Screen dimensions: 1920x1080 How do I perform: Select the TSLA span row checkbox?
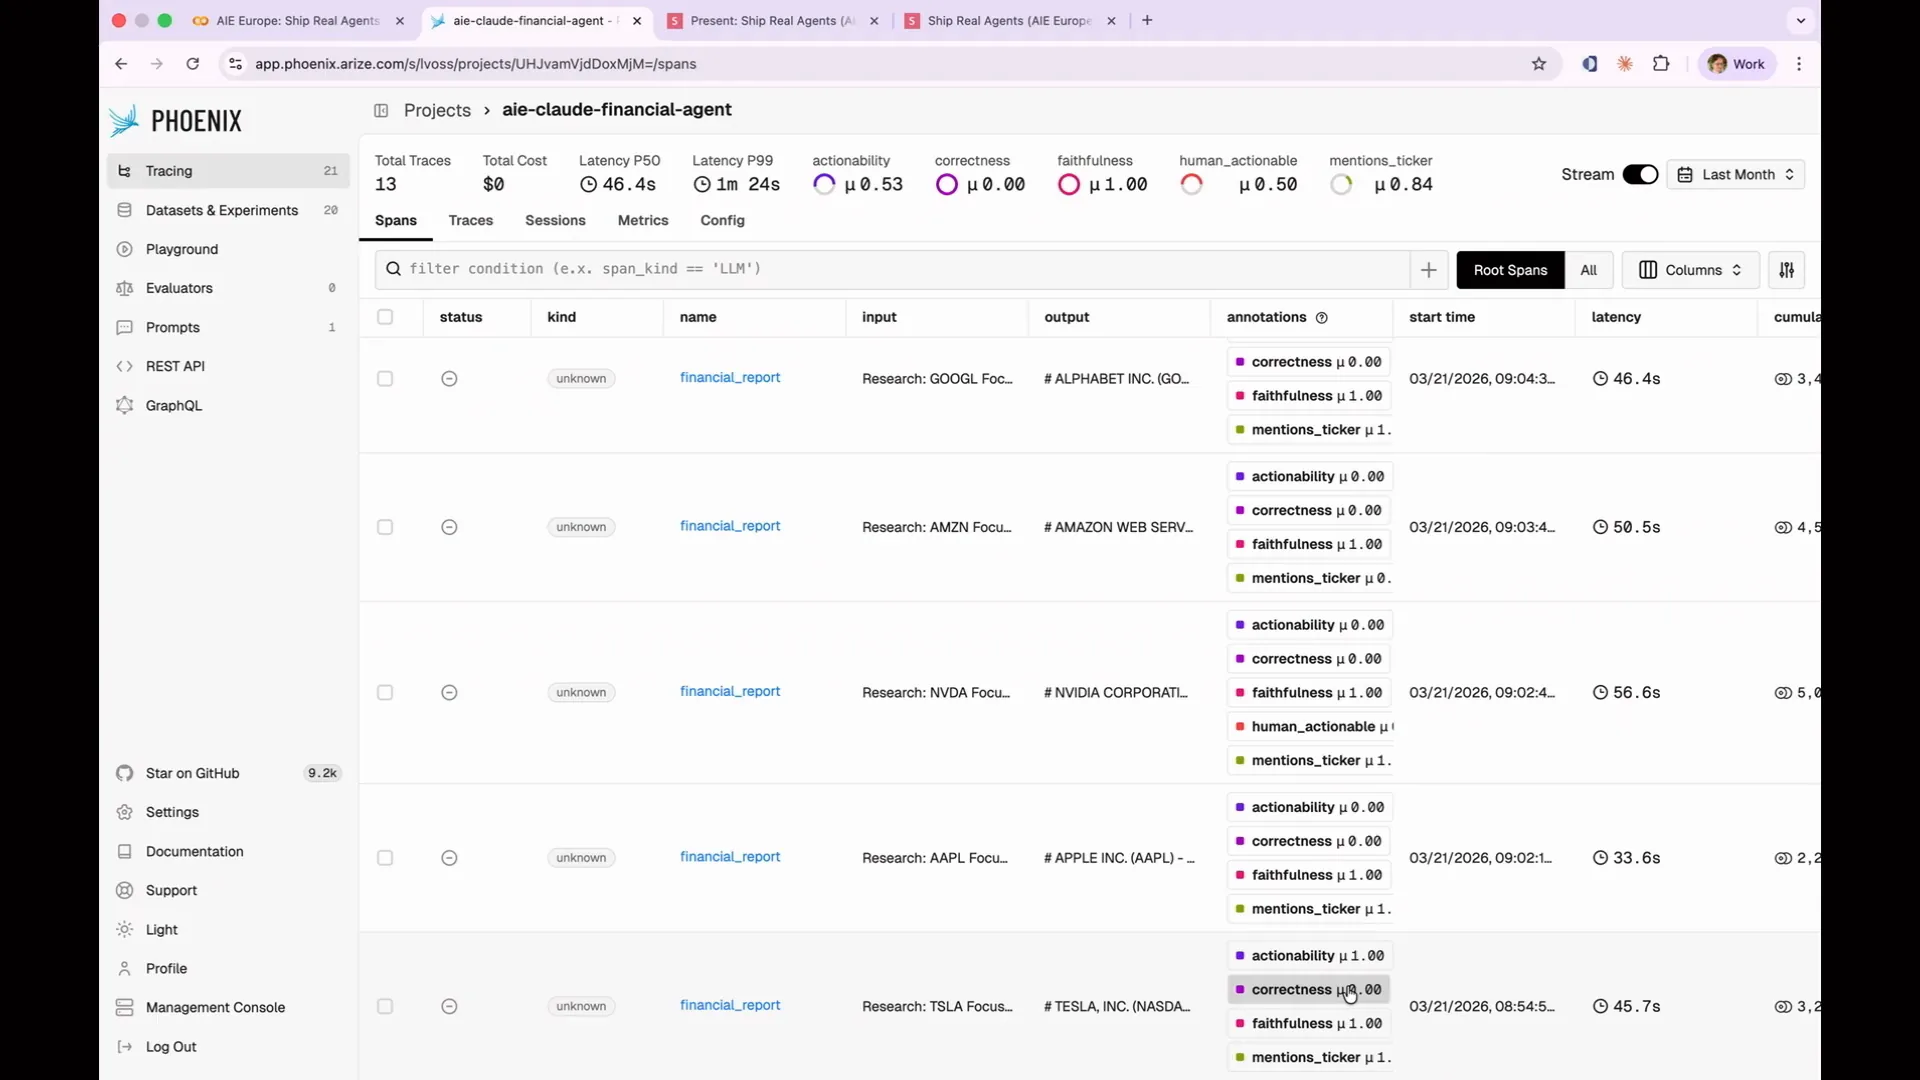click(x=385, y=1007)
